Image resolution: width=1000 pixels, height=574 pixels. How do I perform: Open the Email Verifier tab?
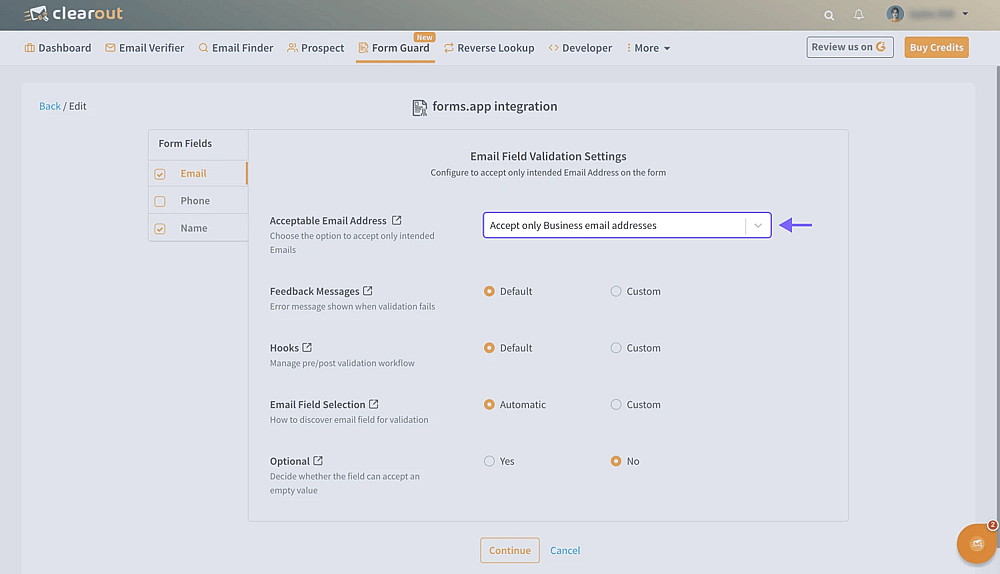click(x=145, y=48)
